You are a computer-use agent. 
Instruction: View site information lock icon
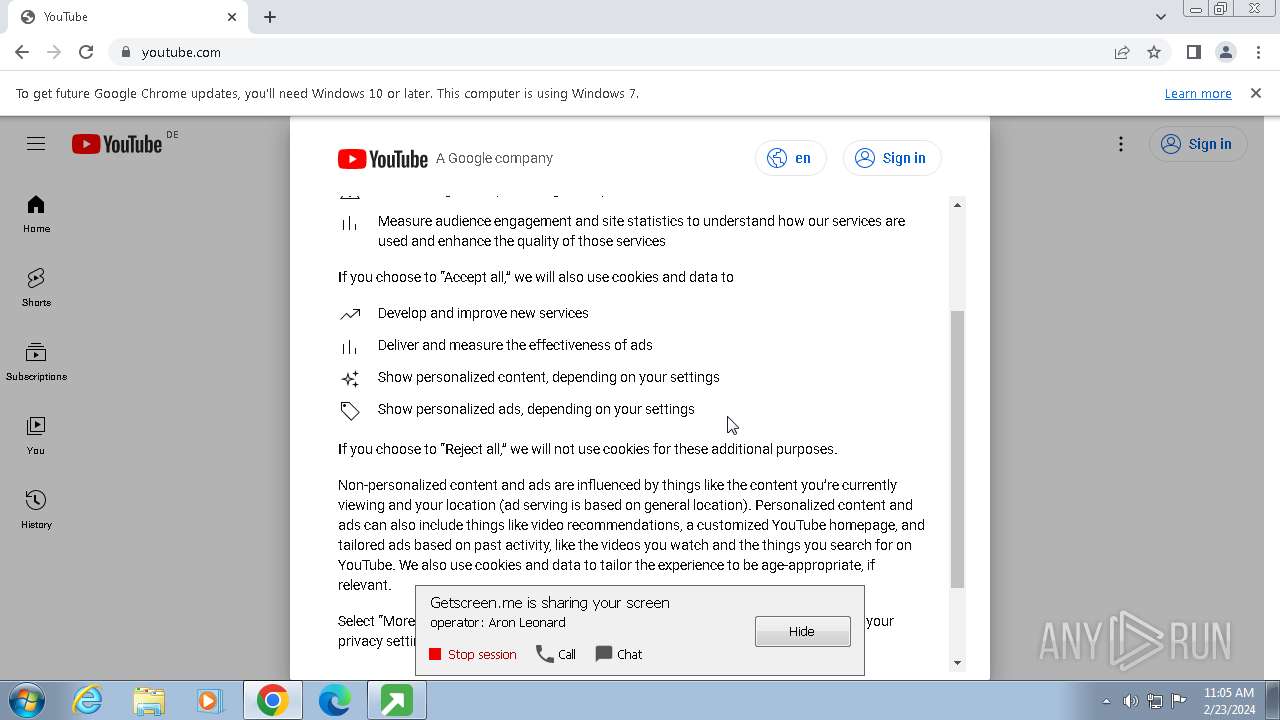click(125, 52)
